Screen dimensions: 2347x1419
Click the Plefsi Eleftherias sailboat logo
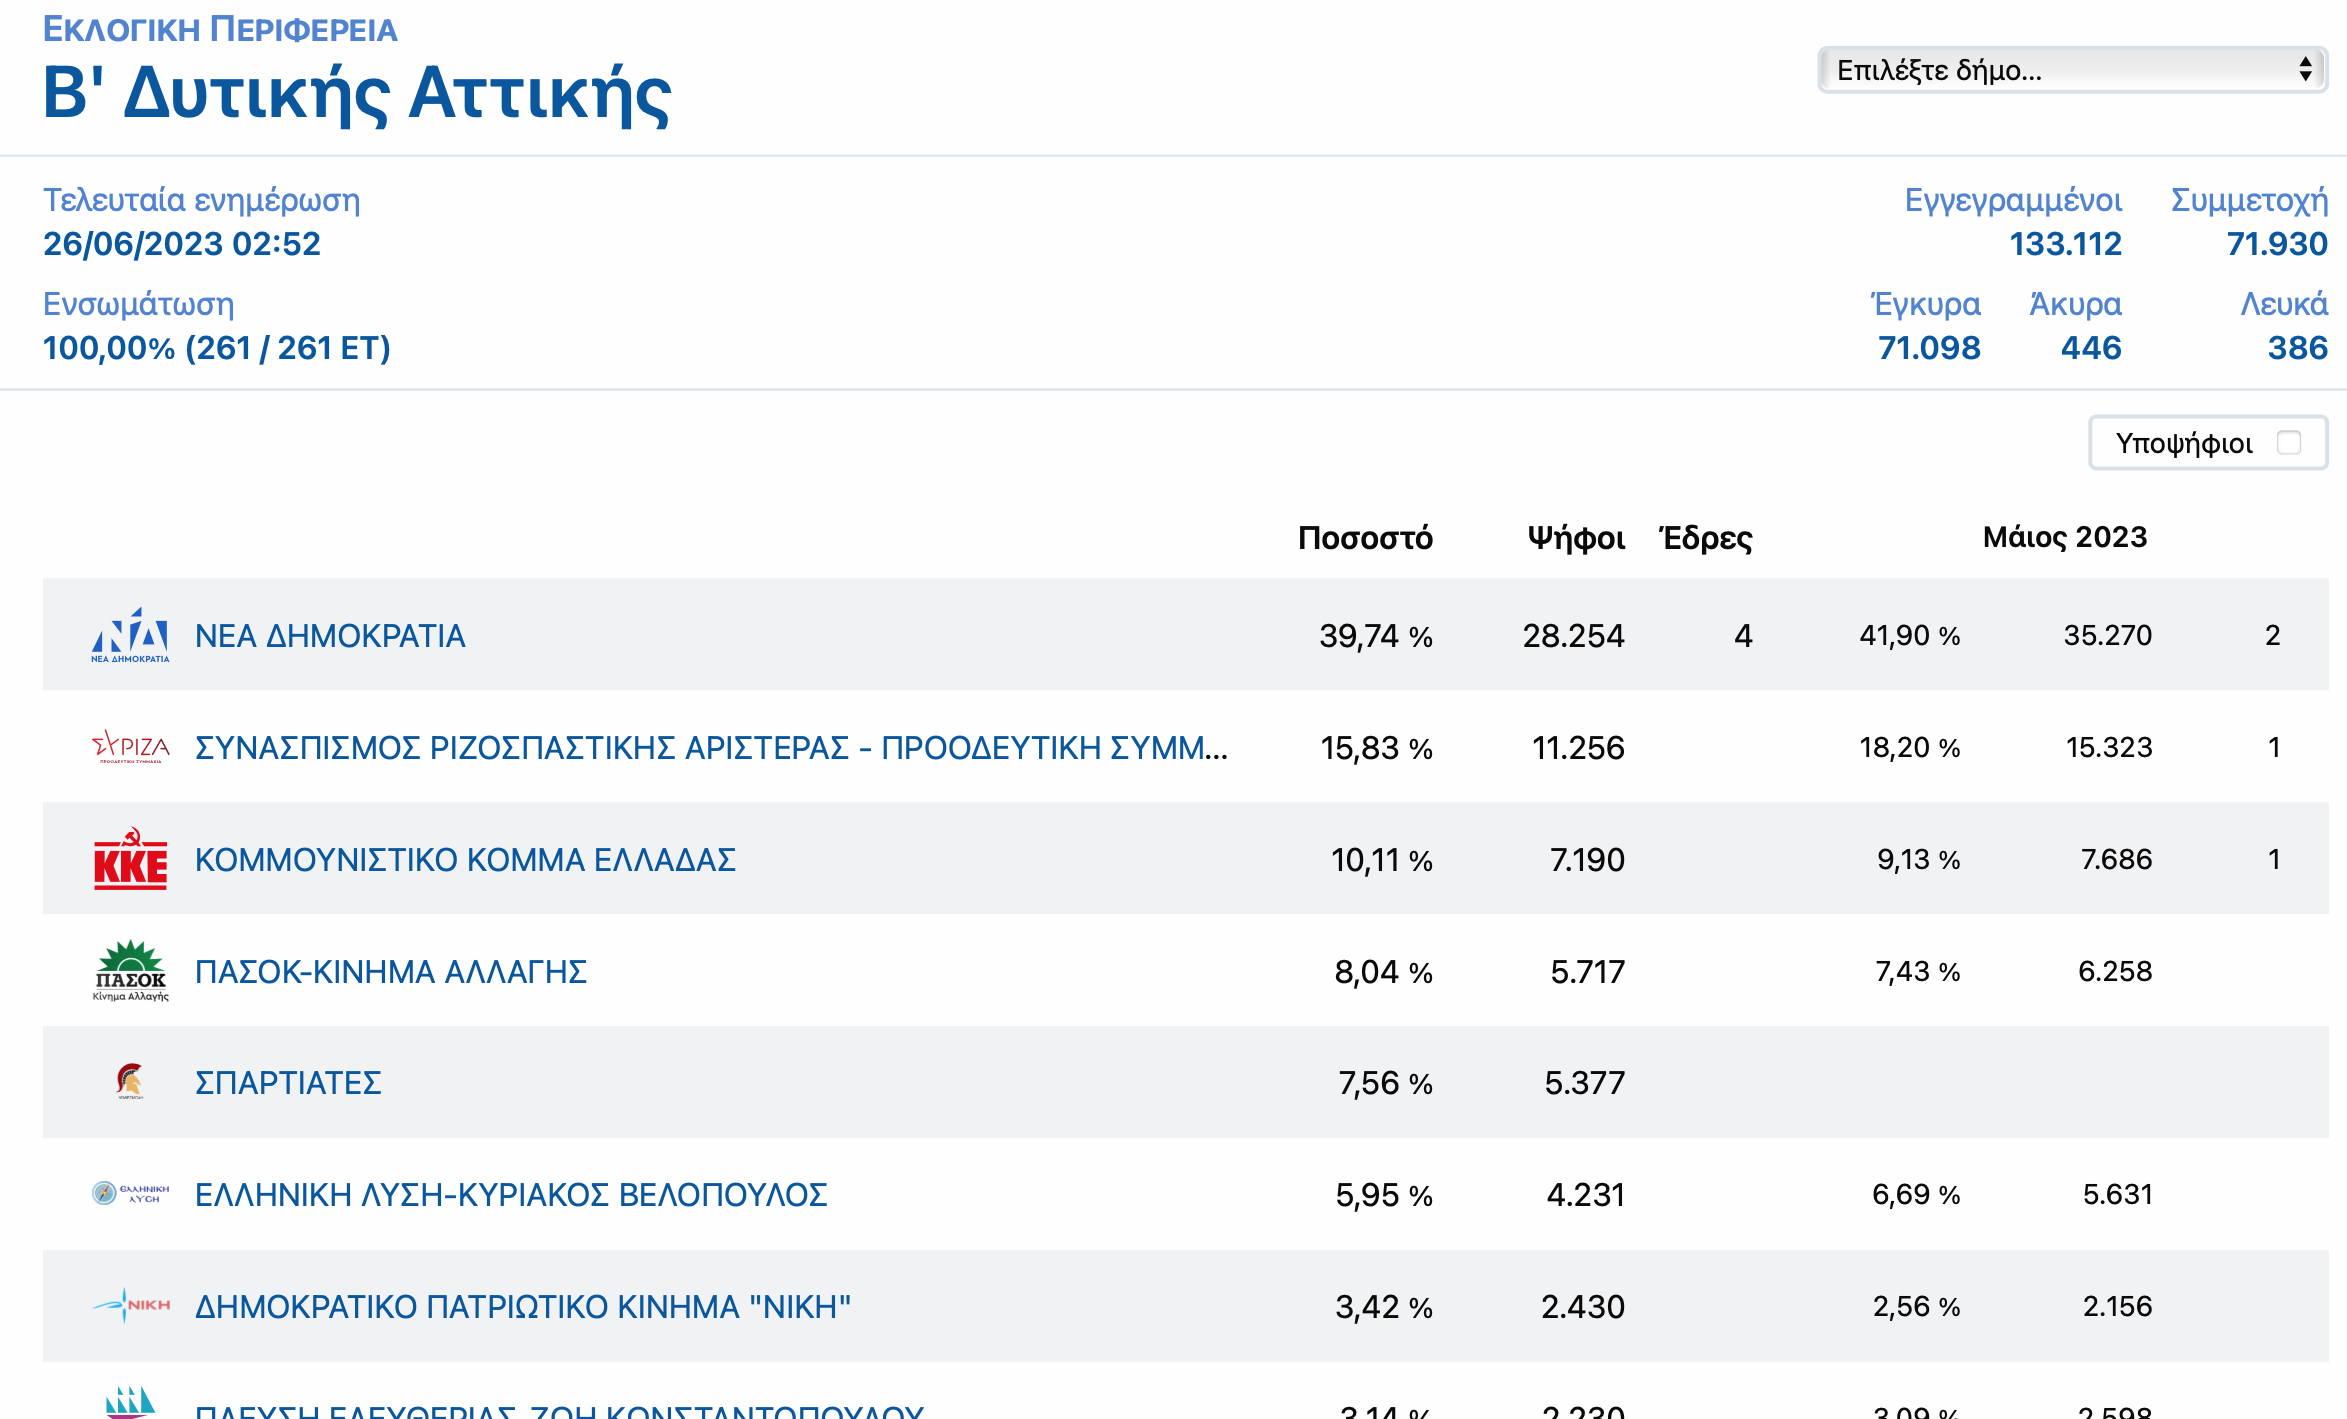130,1402
